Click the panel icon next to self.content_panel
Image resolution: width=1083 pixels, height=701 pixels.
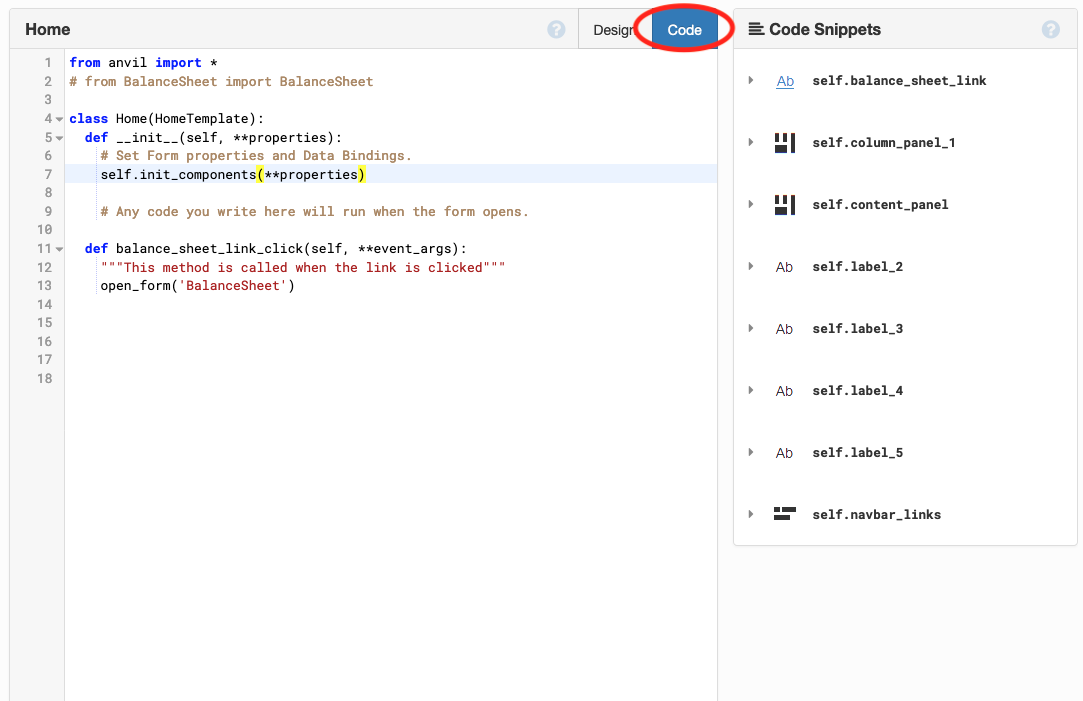pos(785,204)
